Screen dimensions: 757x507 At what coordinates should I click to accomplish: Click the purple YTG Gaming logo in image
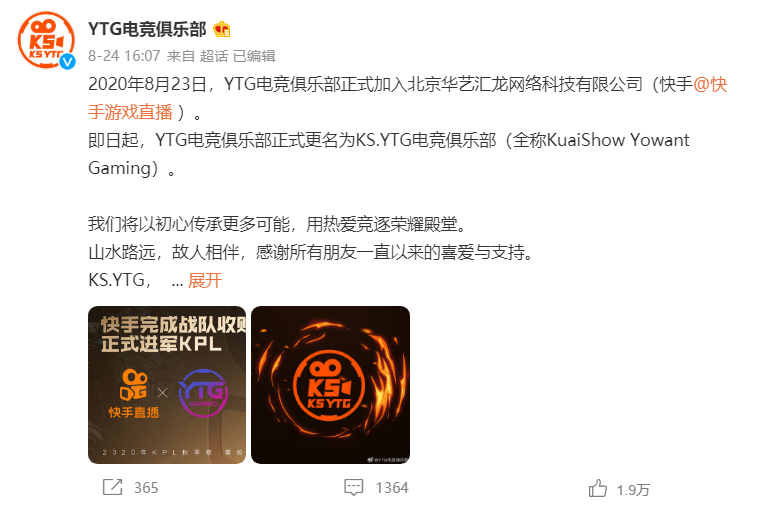pyautogui.click(x=203, y=393)
